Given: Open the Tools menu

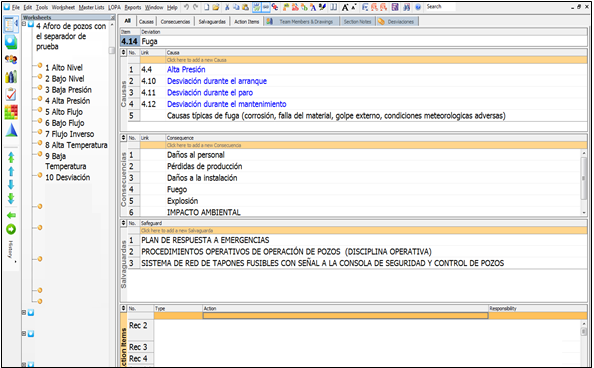Looking at the screenshot, I should point(42,7).
